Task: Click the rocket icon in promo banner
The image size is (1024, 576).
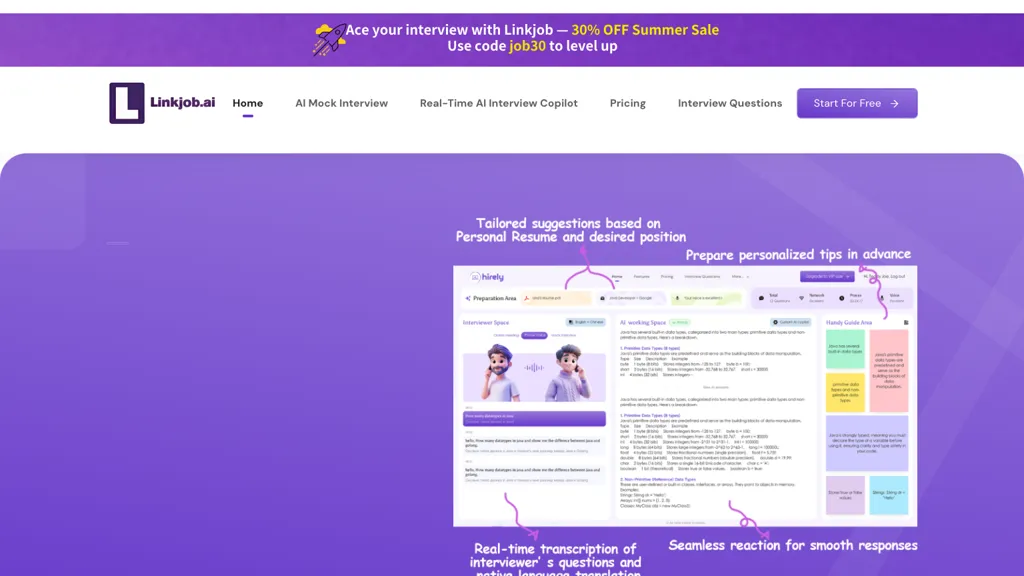Action: tap(330, 39)
